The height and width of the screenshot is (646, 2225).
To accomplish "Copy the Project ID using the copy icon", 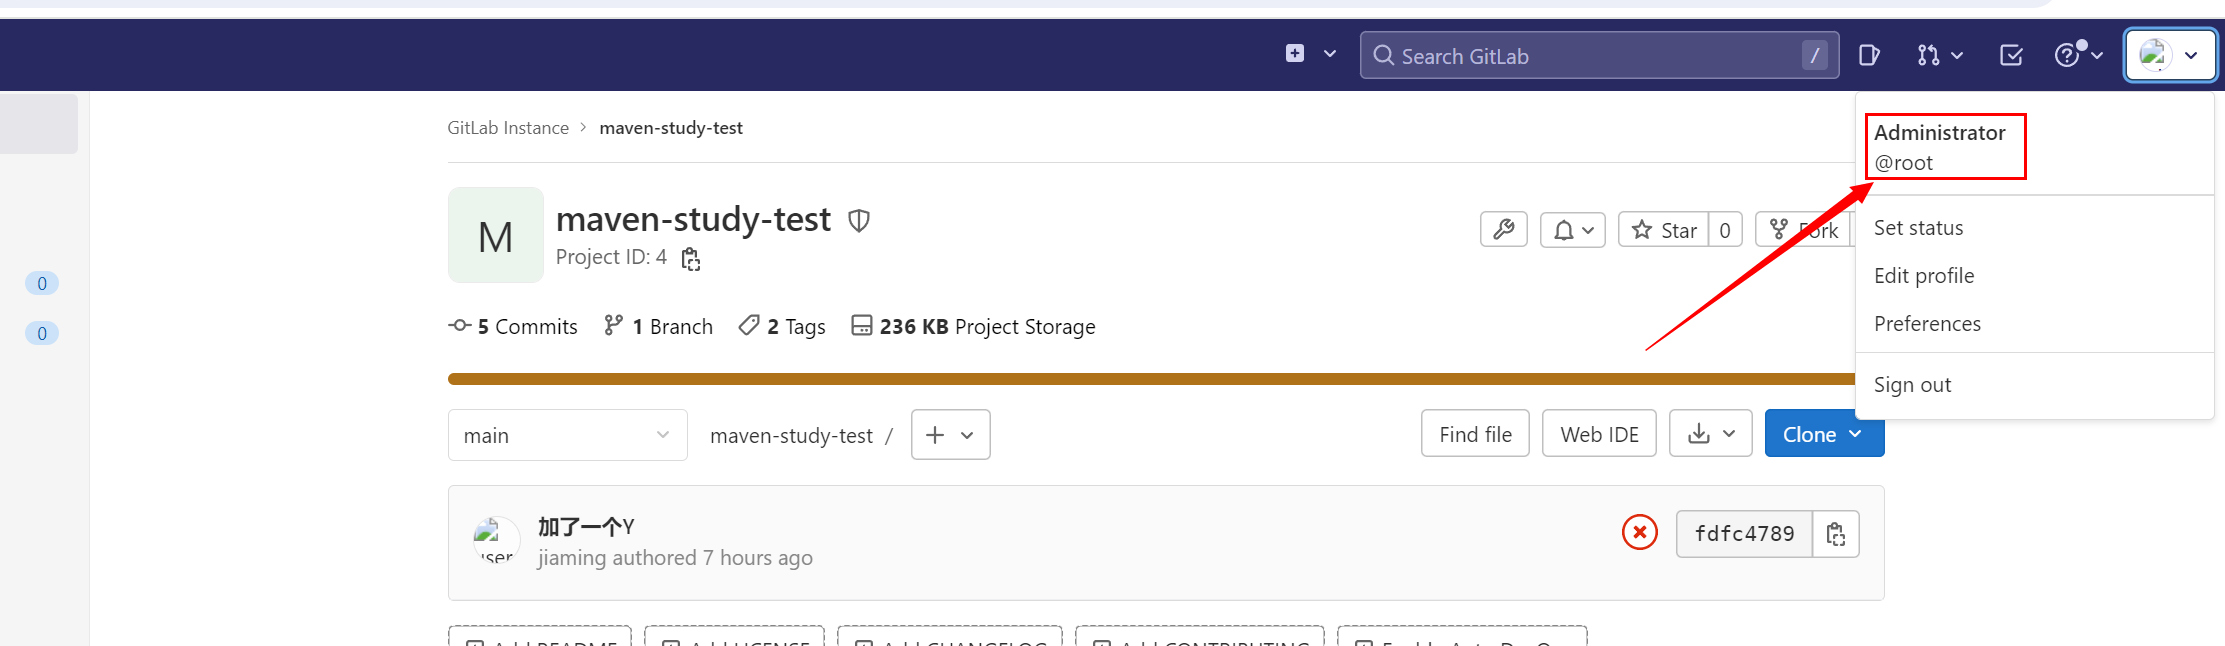I will [690, 258].
